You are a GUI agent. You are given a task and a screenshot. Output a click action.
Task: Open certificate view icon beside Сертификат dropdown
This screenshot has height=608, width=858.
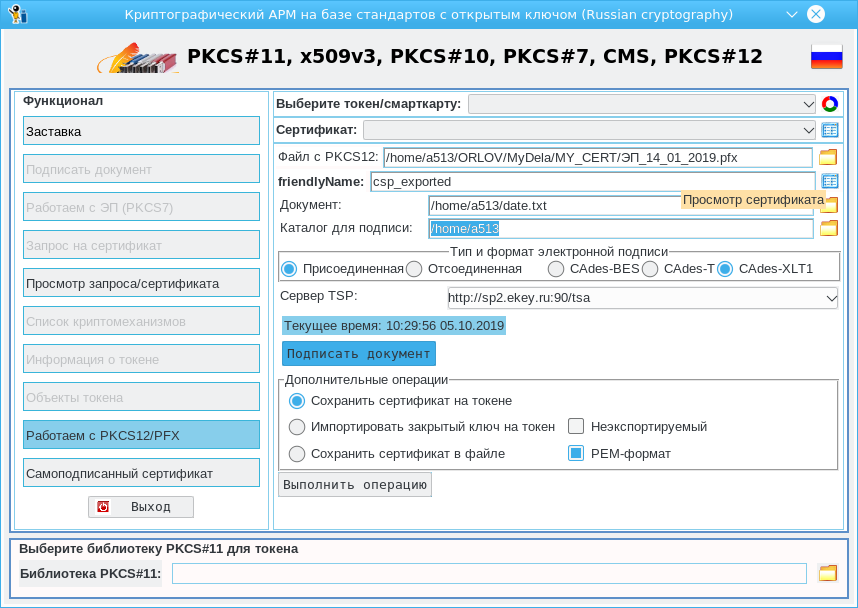pyautogui.click(x=829, y=130)
